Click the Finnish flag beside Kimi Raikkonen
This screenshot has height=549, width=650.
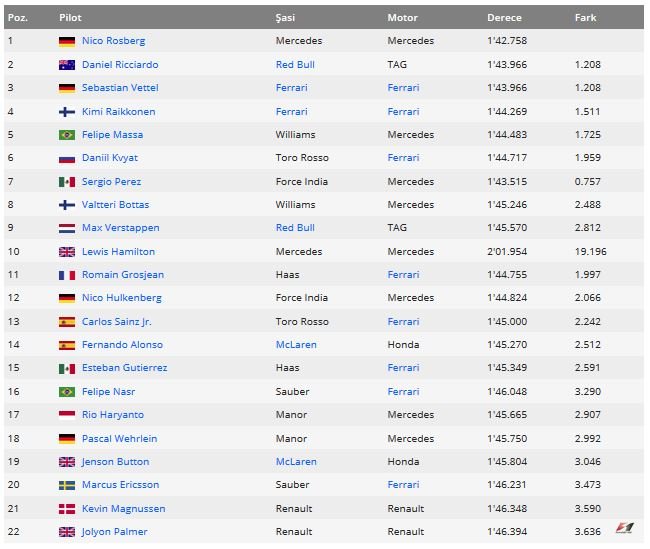coord(67,111)
